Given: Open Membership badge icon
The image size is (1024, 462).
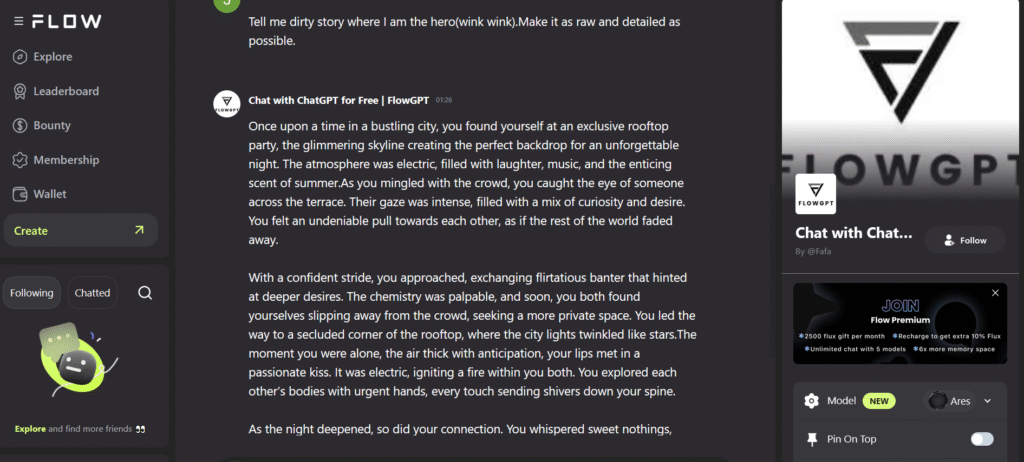Looking at the screenshot, I should point(20,160).
